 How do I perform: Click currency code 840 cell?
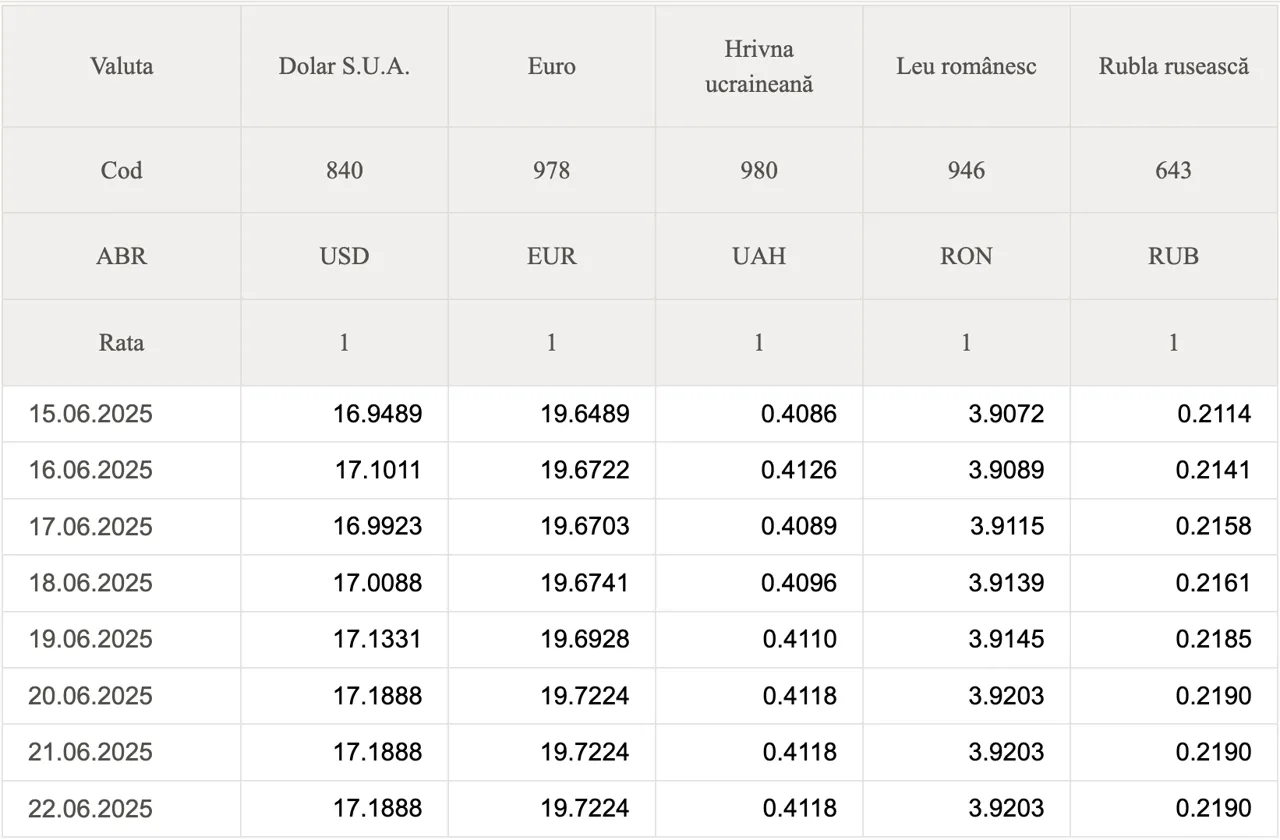(x=344, y=170)
